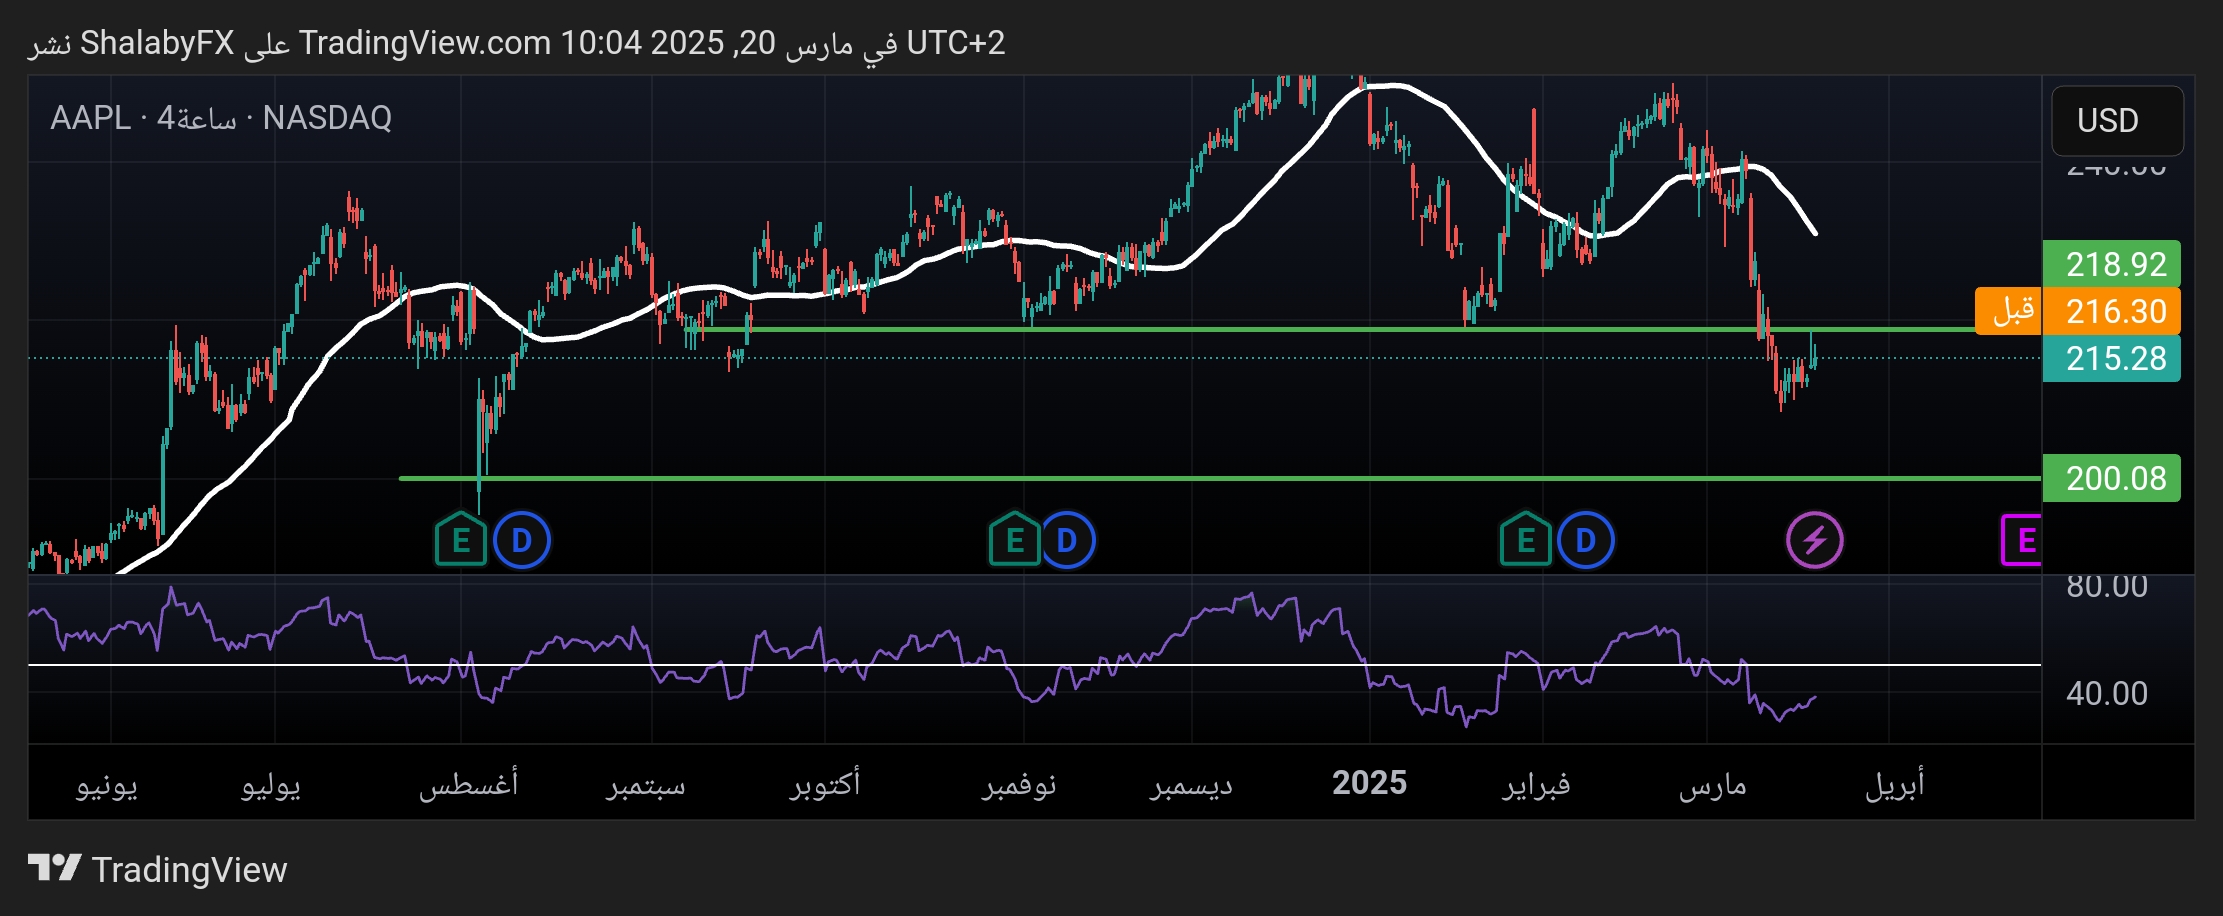Click the 40.00 RSI scale value
This screenshot has height=916, width=2223.
(x=2107, y=693)
